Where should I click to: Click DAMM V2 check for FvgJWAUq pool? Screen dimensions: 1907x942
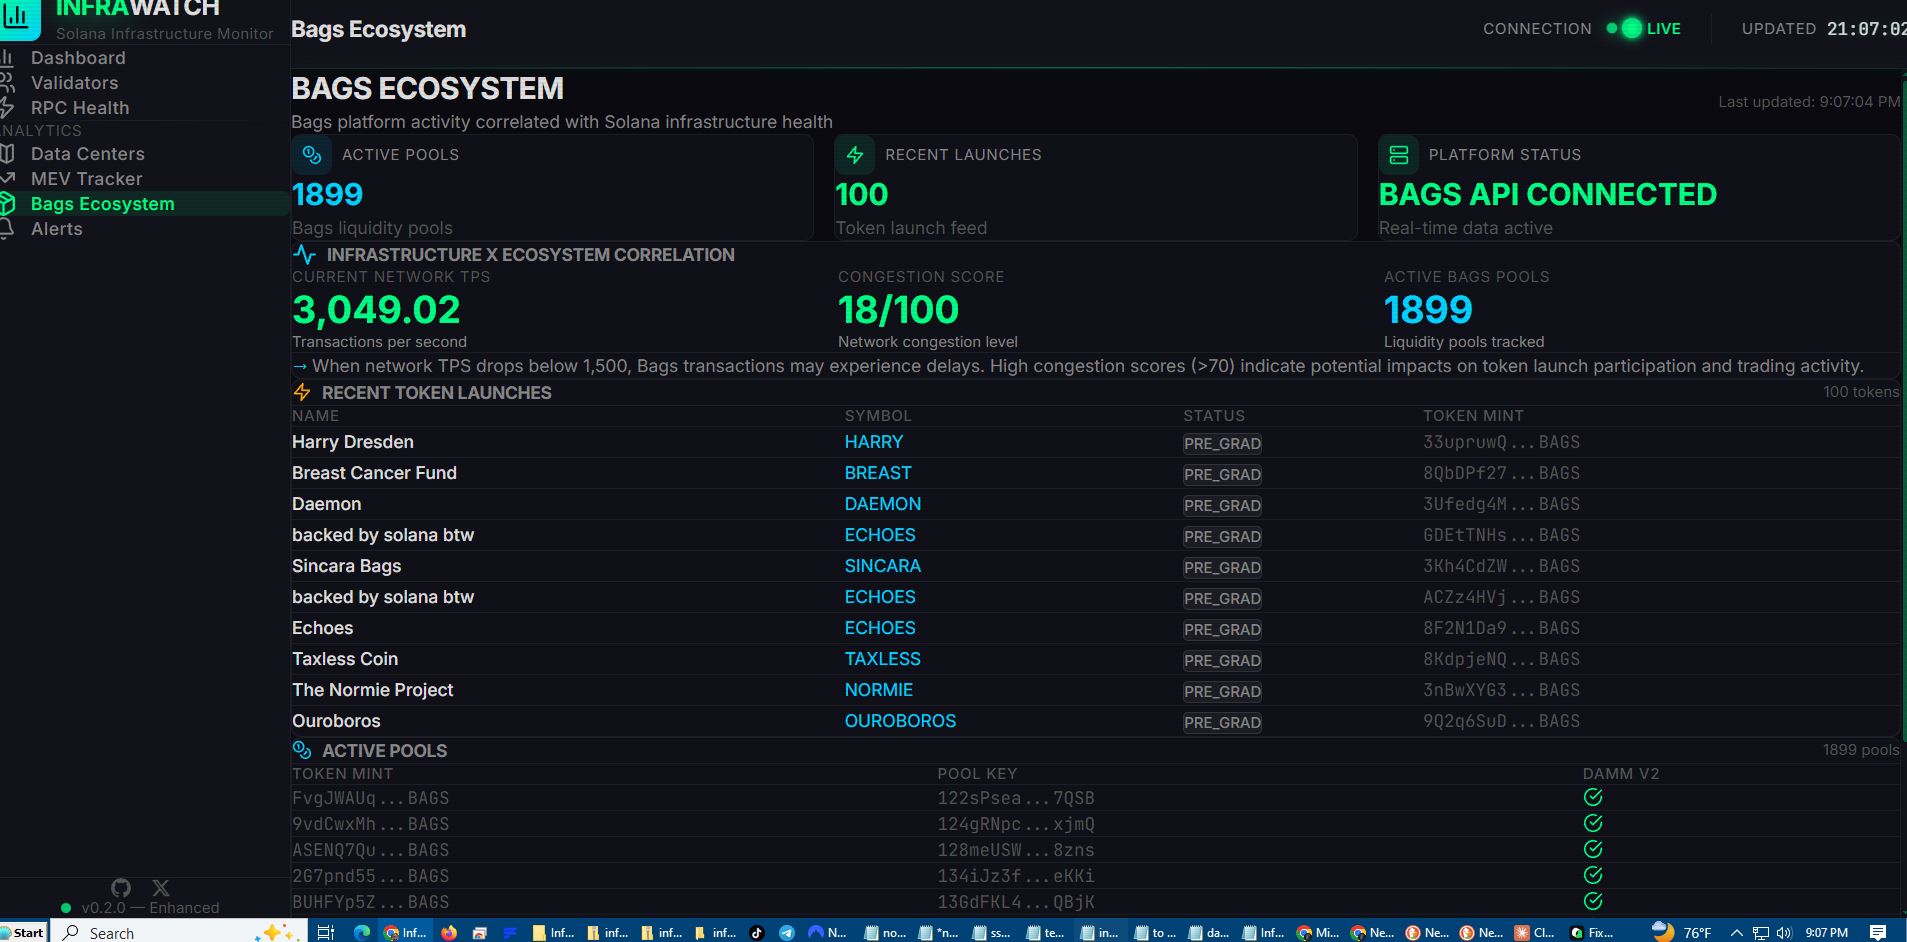point(1593,797)
